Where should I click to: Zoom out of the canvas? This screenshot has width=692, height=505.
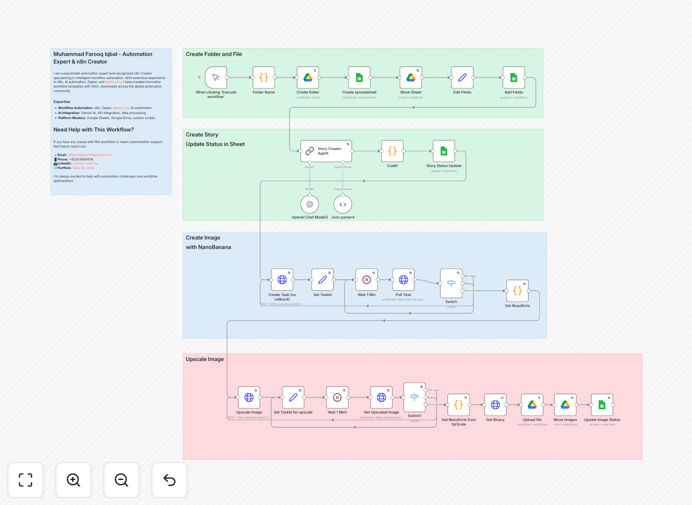(121, 480)
